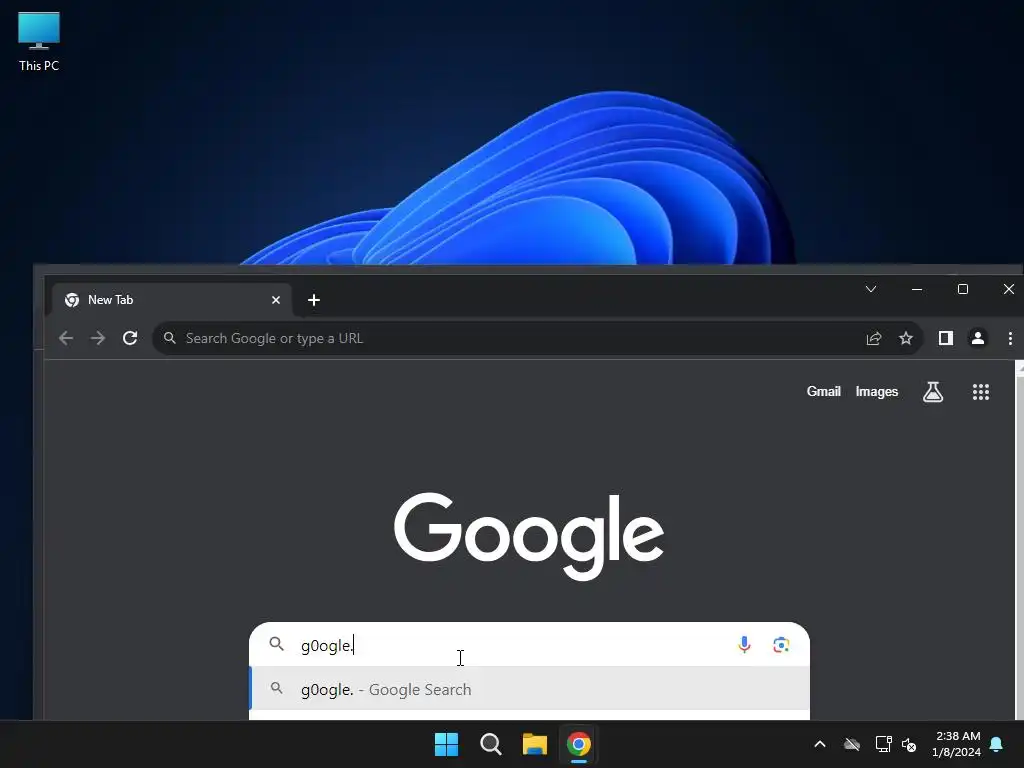Image resolution: width=1024 pixels, height=768 pixels.
Task: Click the Chrome forward arrow
Action: pos(98,338)
